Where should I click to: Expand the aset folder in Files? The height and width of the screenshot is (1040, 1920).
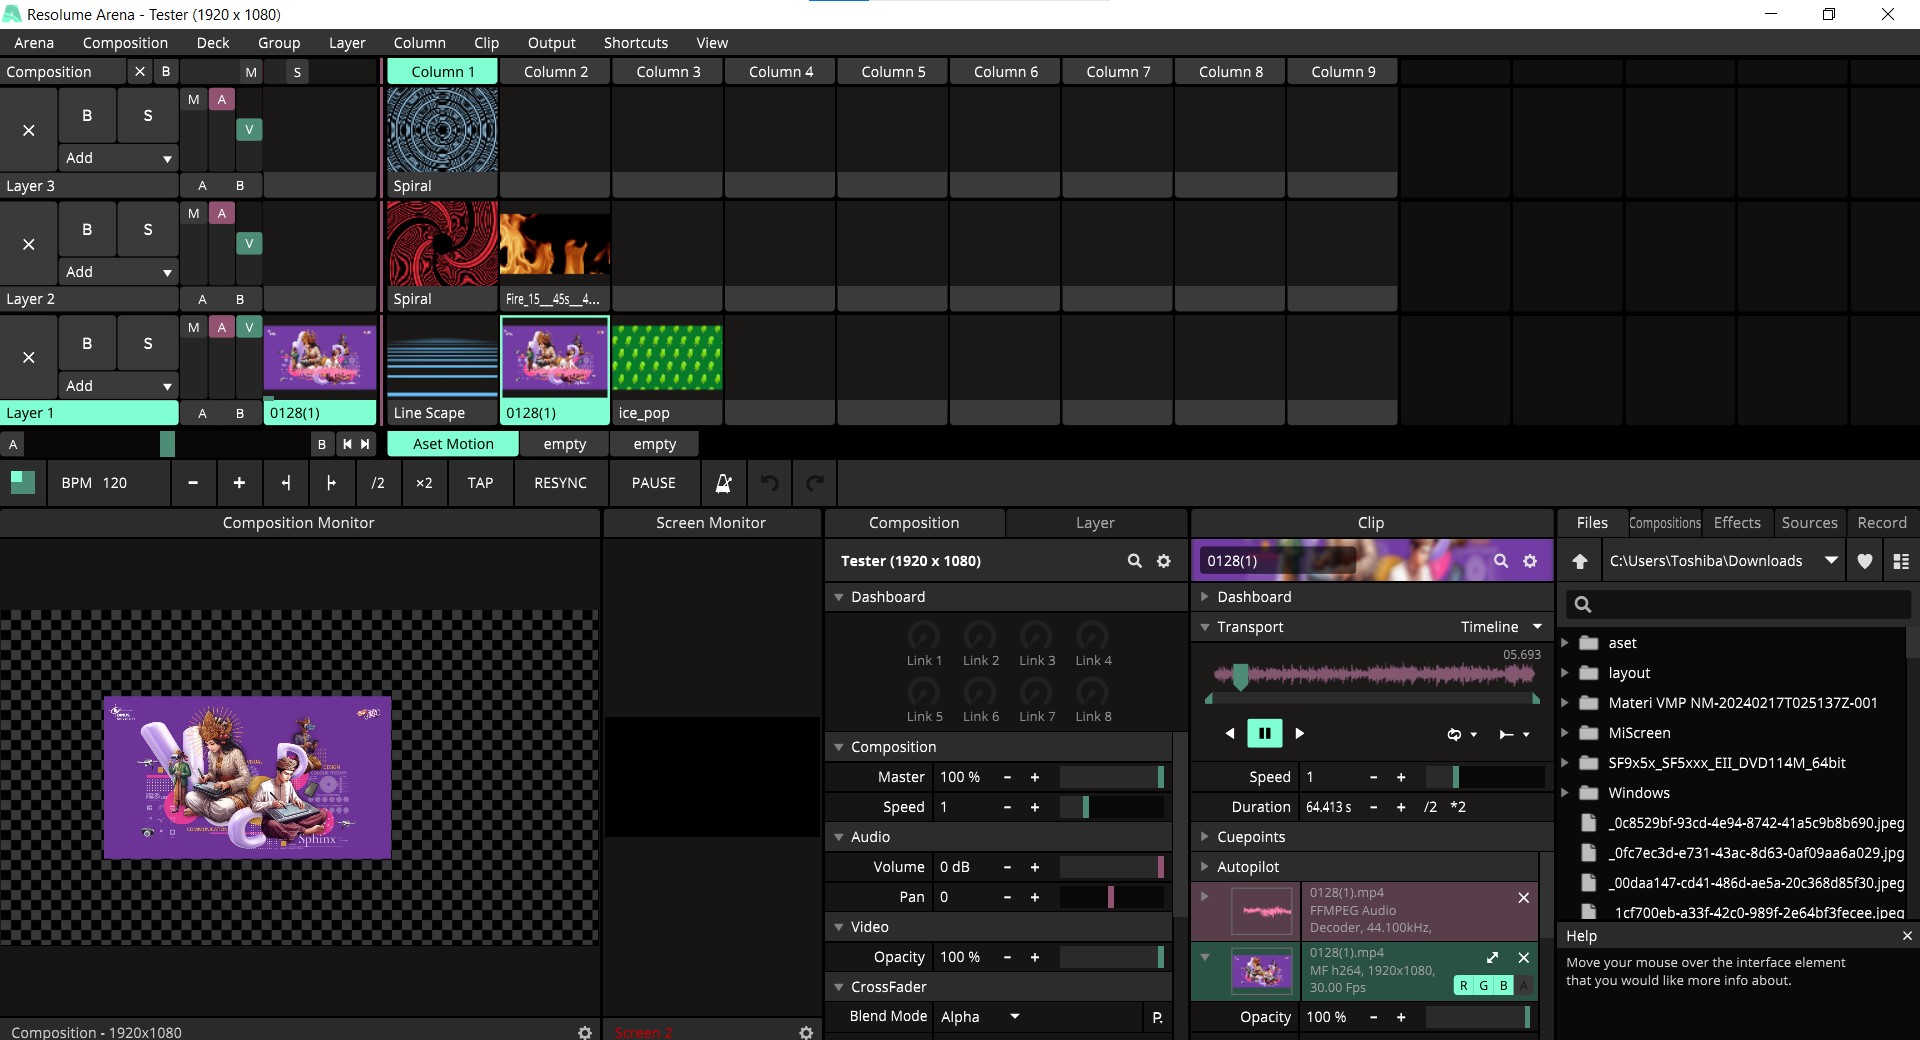click(1566, 643)
